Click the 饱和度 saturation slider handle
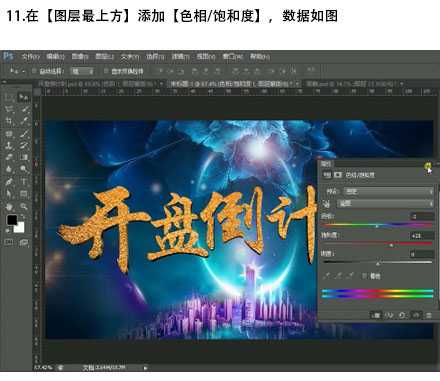Viewport: 440px width, 381px height. click(x=391, y=245)
